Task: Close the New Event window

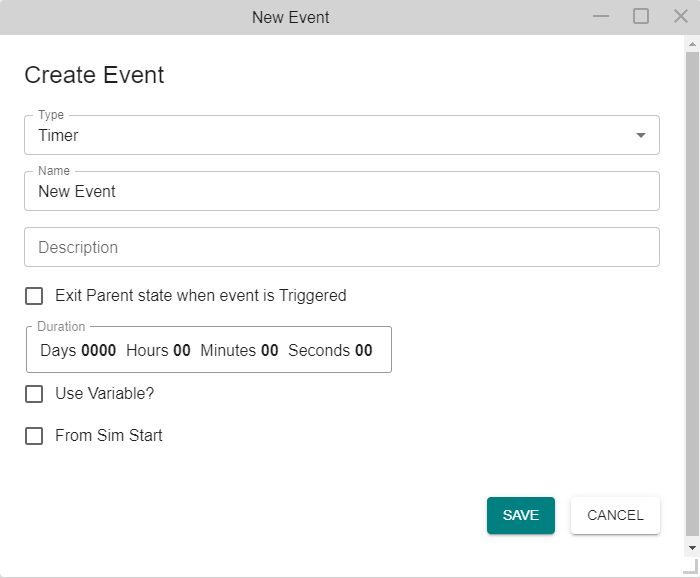Action: [681, 17]
